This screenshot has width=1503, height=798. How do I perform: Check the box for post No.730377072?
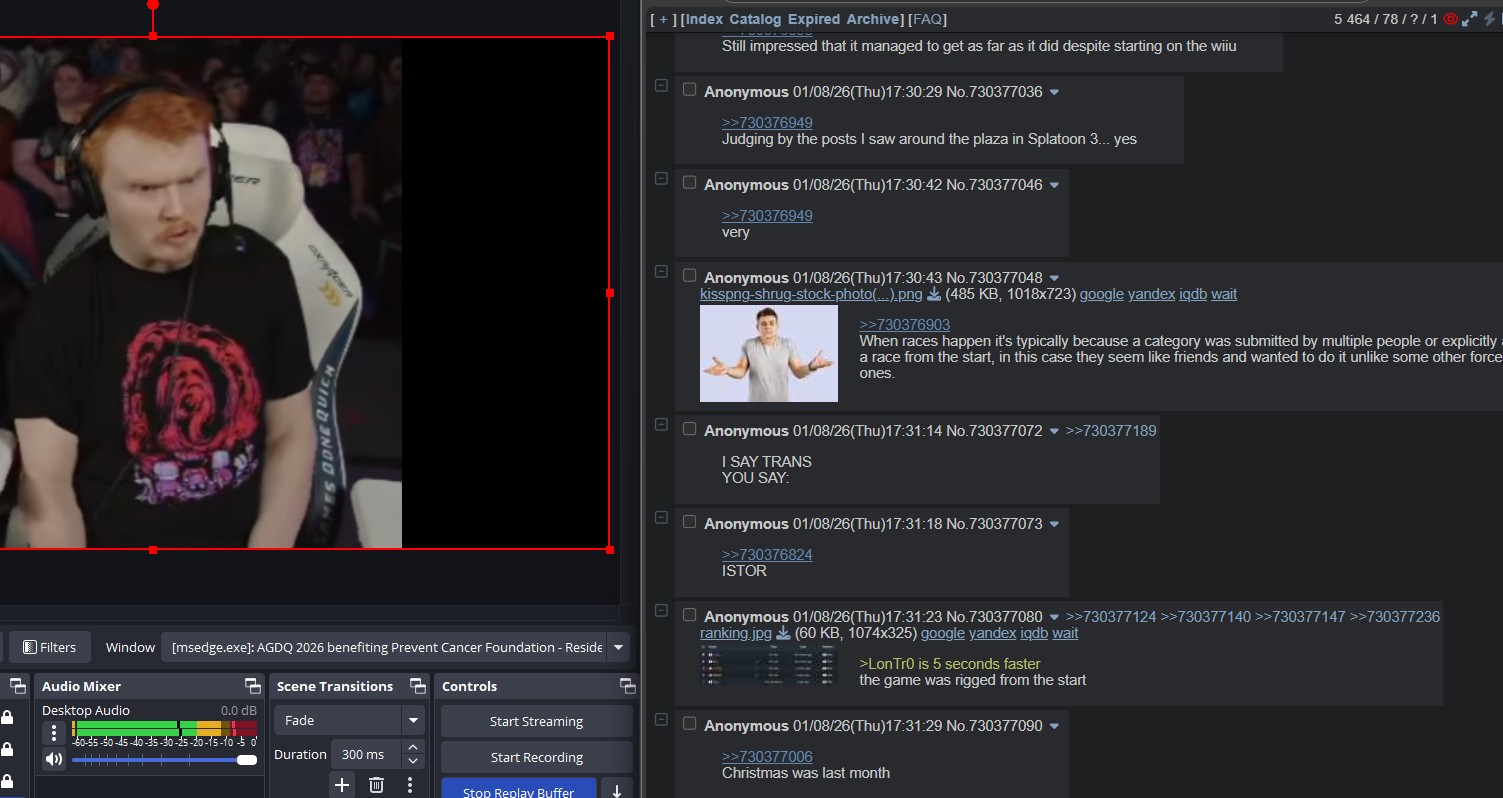point(689,429)
